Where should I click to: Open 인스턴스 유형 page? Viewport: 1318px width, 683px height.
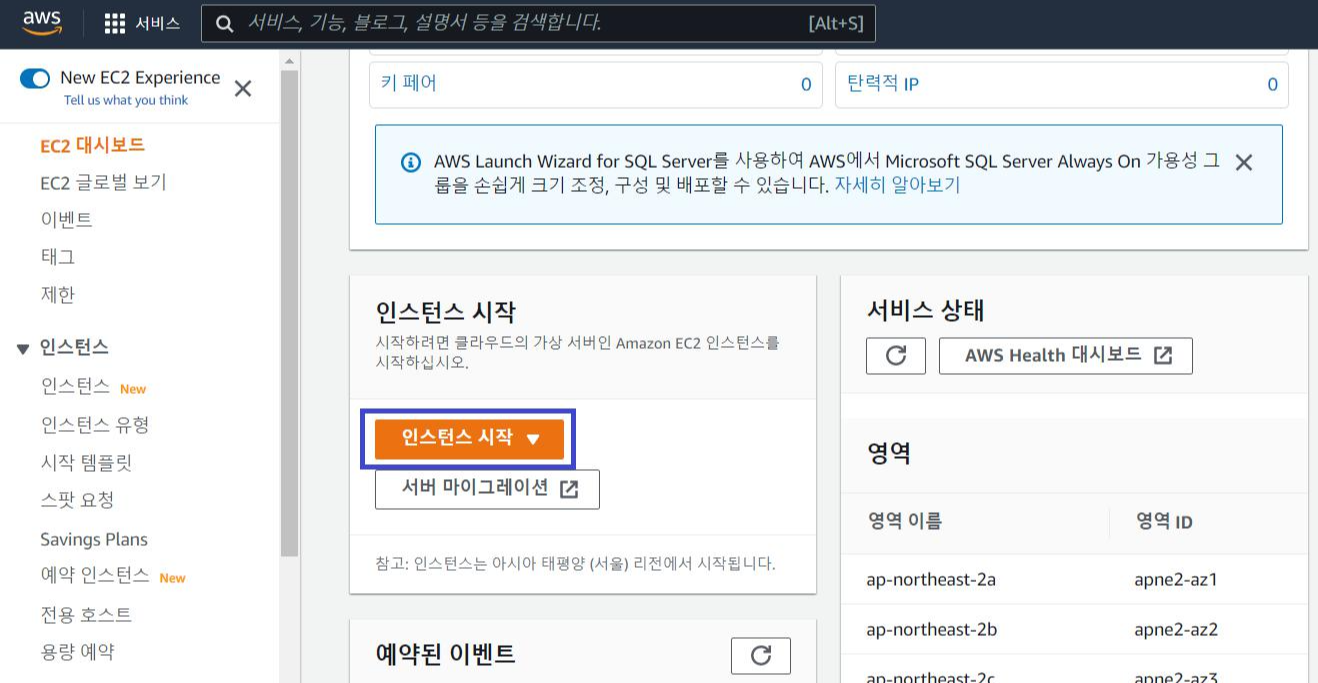[x=95, y=425]
